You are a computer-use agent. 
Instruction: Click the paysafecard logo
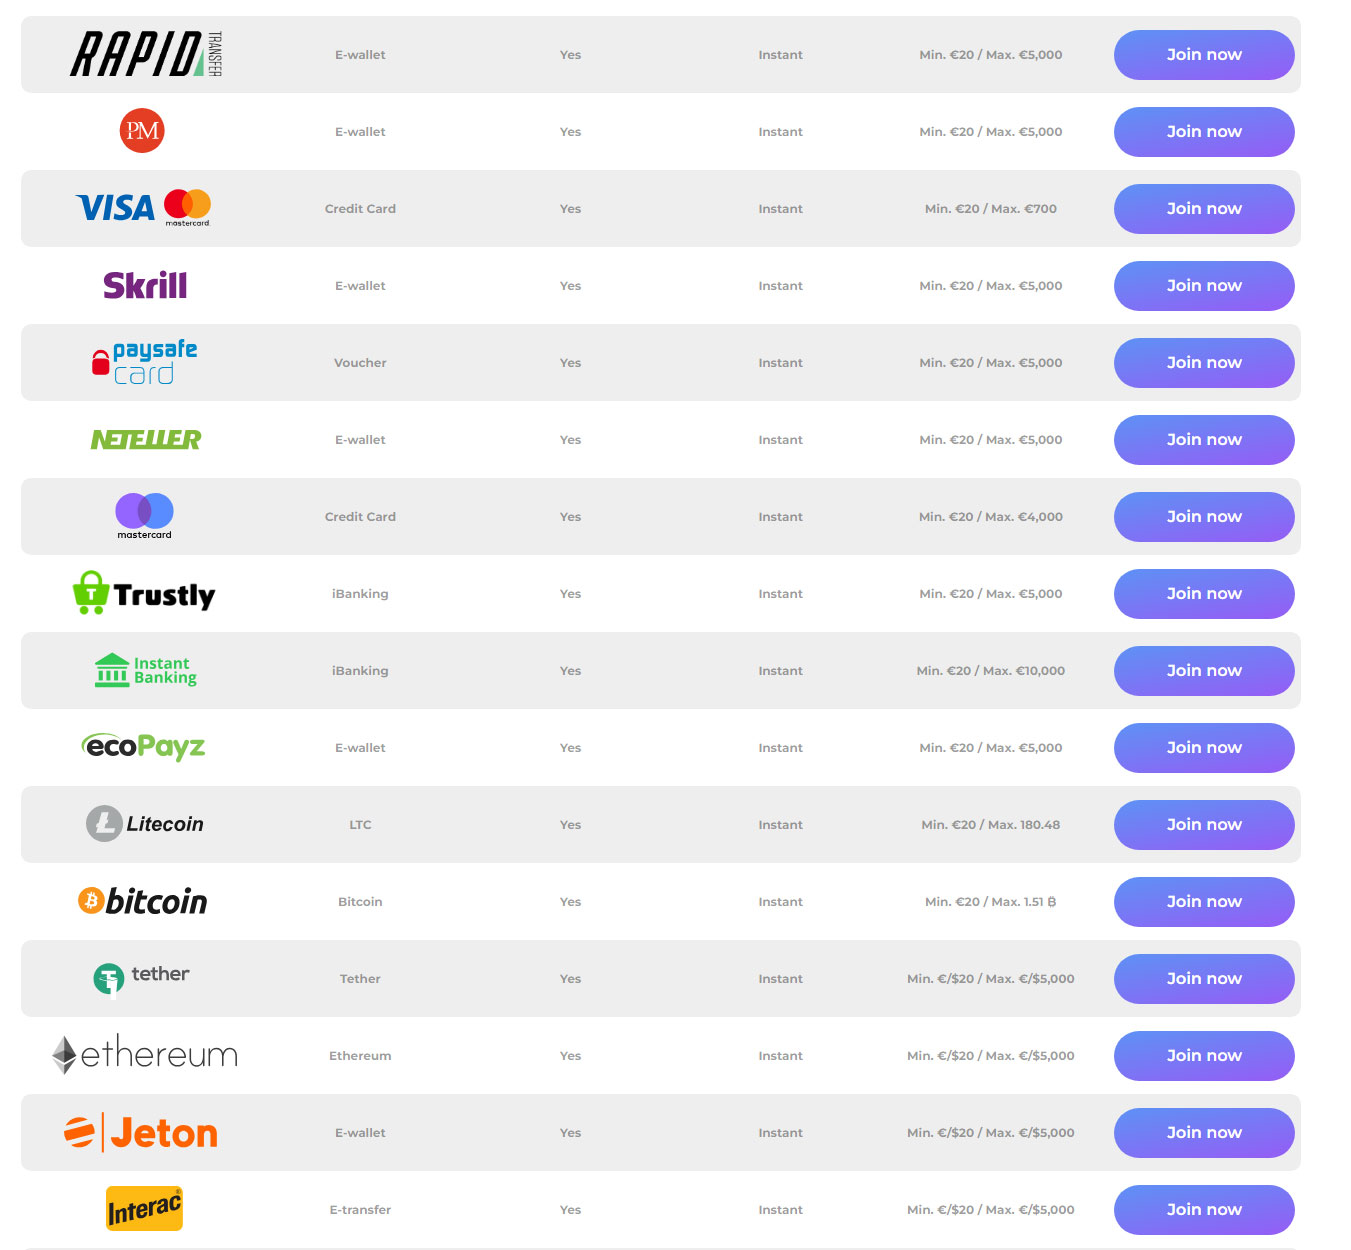[x=144, y=362]
